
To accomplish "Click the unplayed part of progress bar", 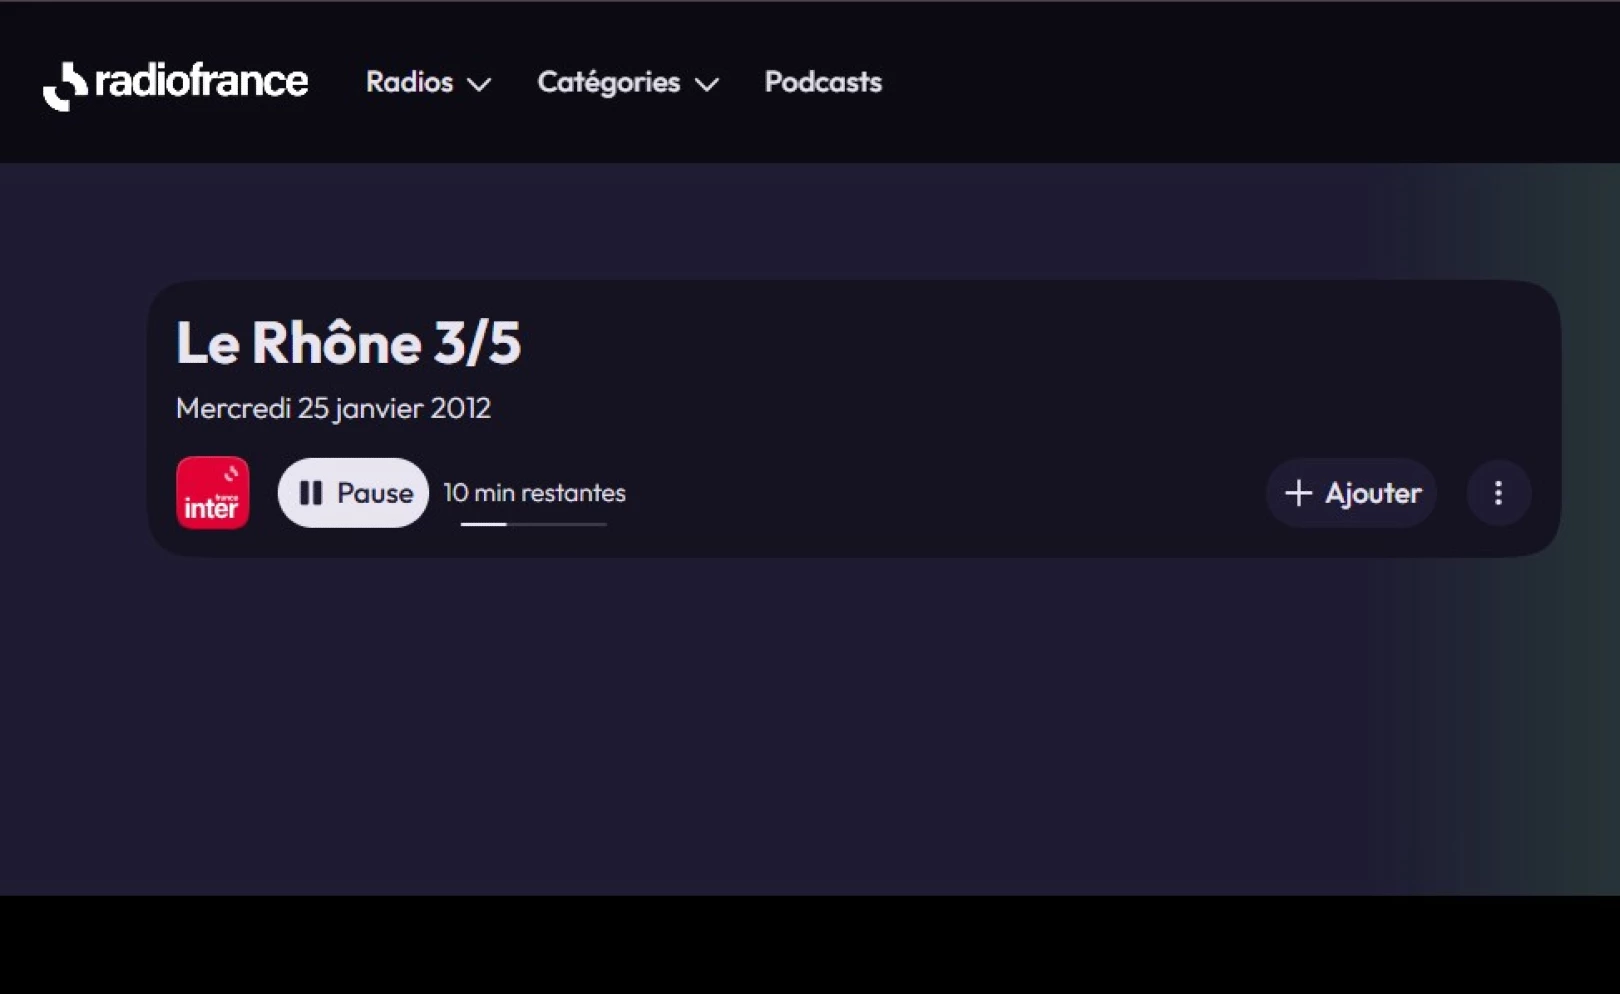I will click(557, 524).
